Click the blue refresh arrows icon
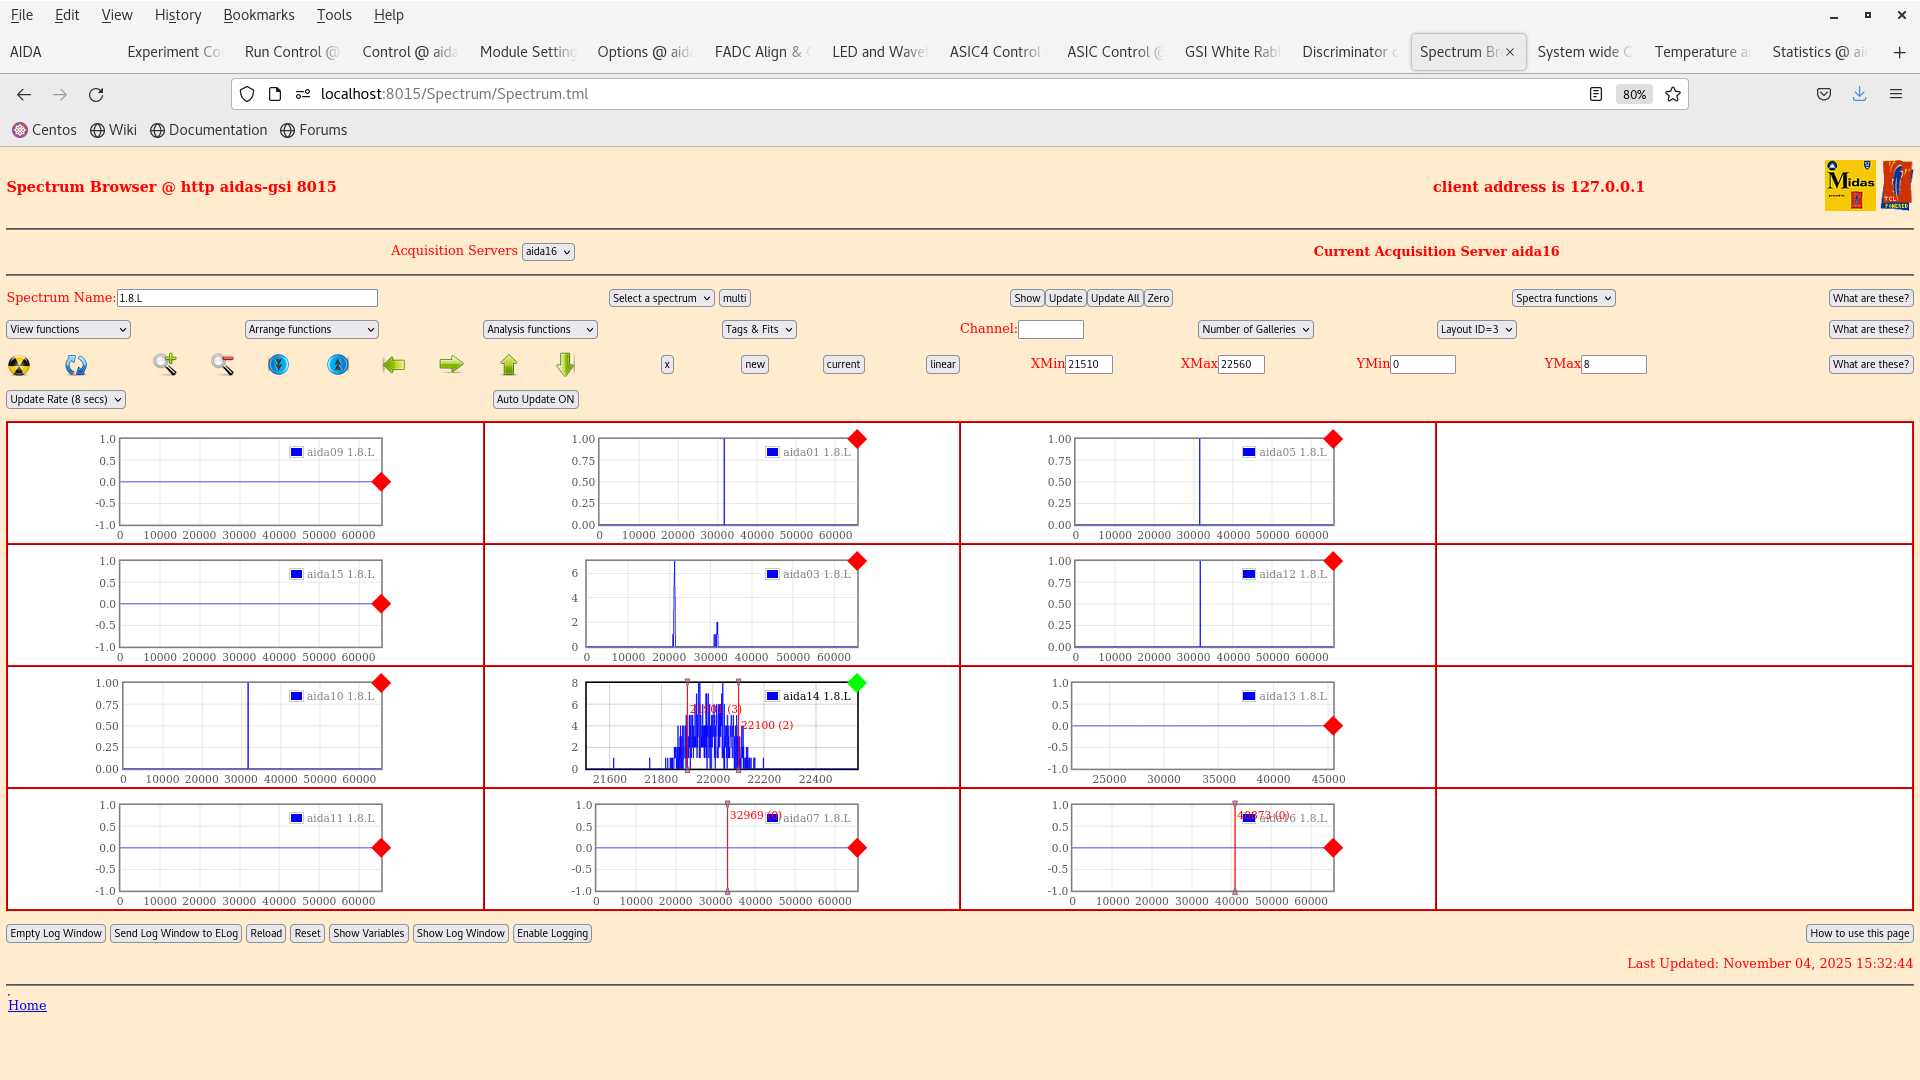This screenshot has height=1080, width=1920. (76, 365)
